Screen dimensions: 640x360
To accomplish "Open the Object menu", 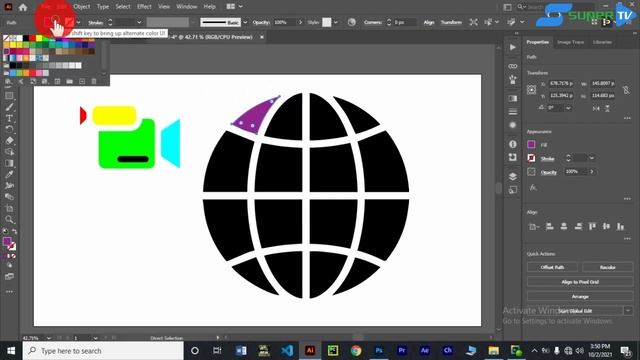I will point(82,7).
